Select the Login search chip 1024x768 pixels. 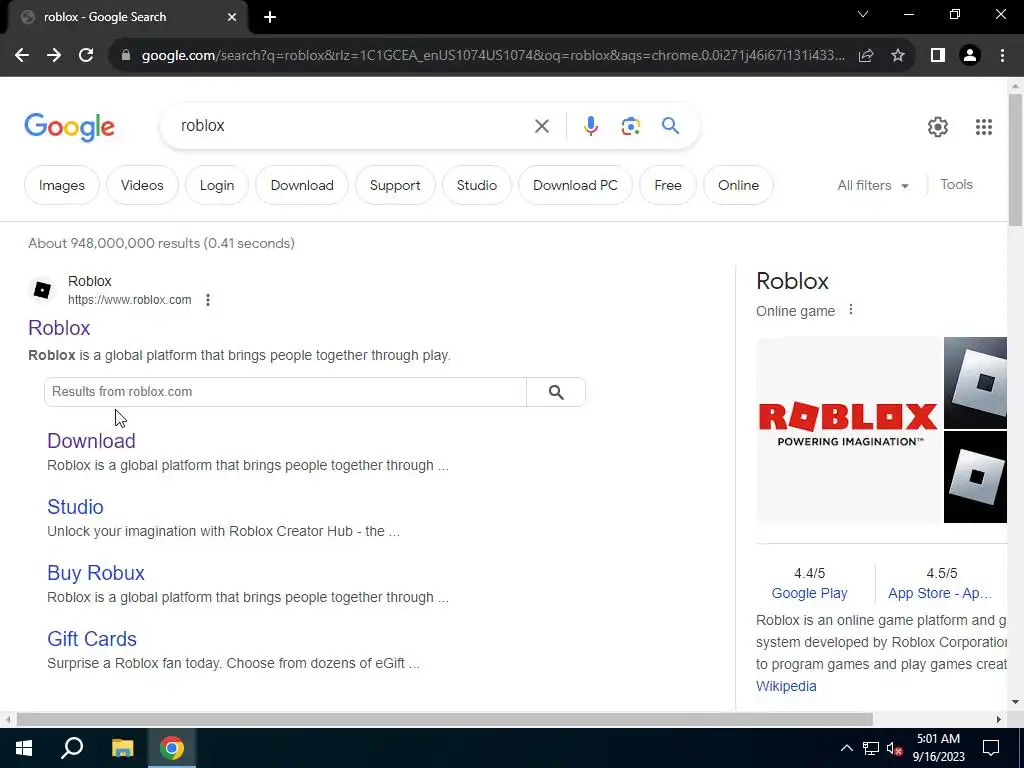pos(217,185)
